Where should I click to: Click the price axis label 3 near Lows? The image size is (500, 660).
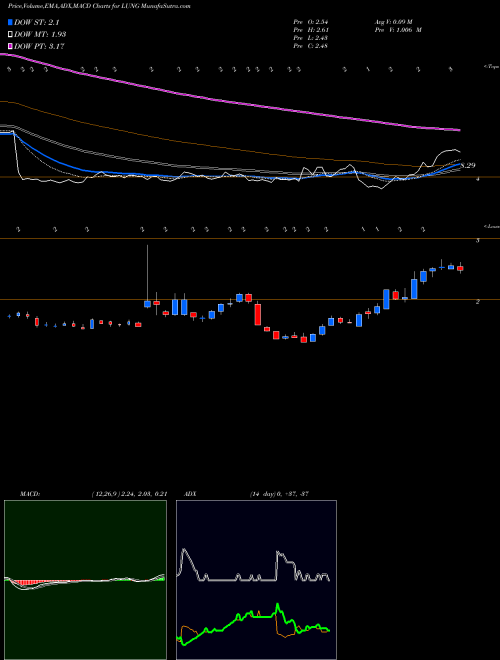click(x=478, y=241)
